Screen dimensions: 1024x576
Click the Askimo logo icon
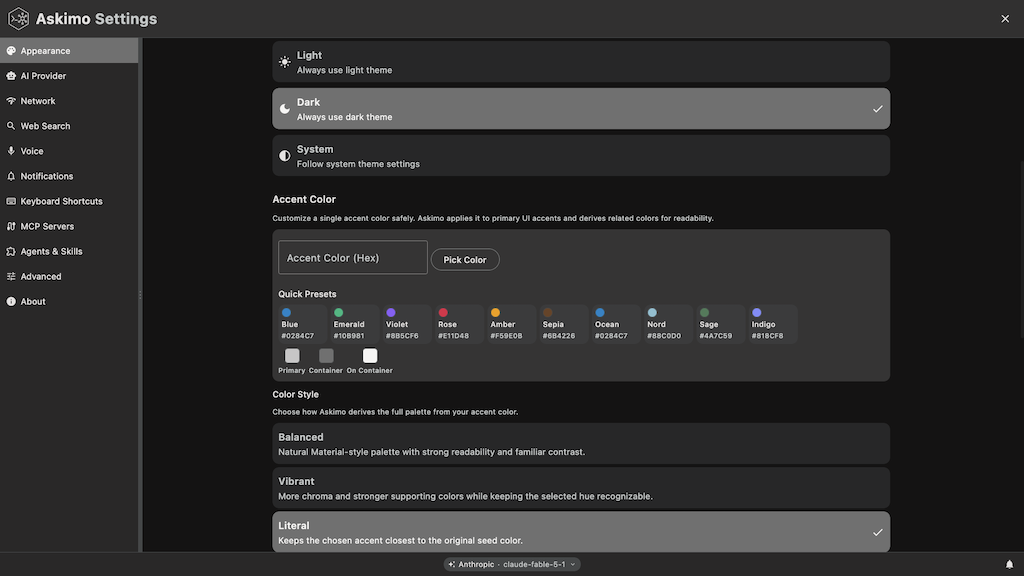(x=18, y=18)
